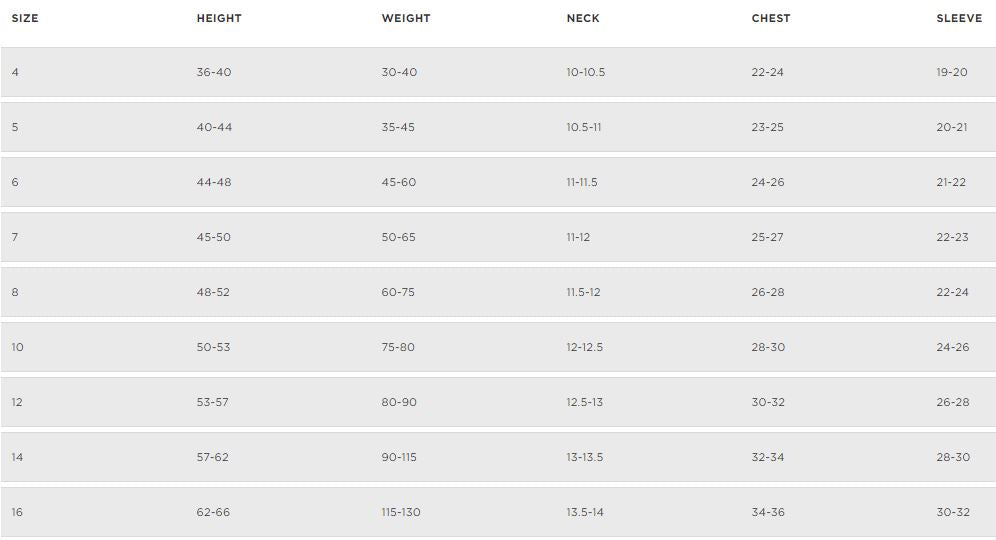
Task: Click chest value 25-27 for size 7
Action: [768, 237]
